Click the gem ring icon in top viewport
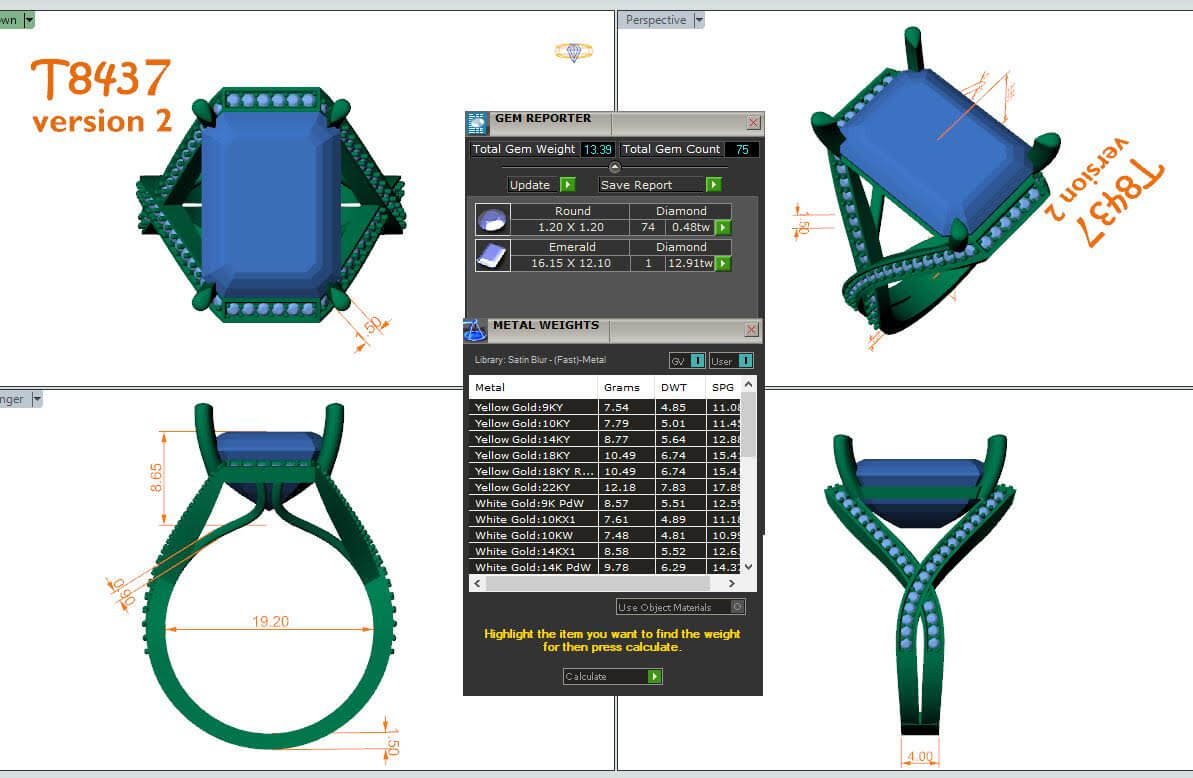The width and height of the screenshot is (1193, 778). pyautogui.click(x=573, y=52)
